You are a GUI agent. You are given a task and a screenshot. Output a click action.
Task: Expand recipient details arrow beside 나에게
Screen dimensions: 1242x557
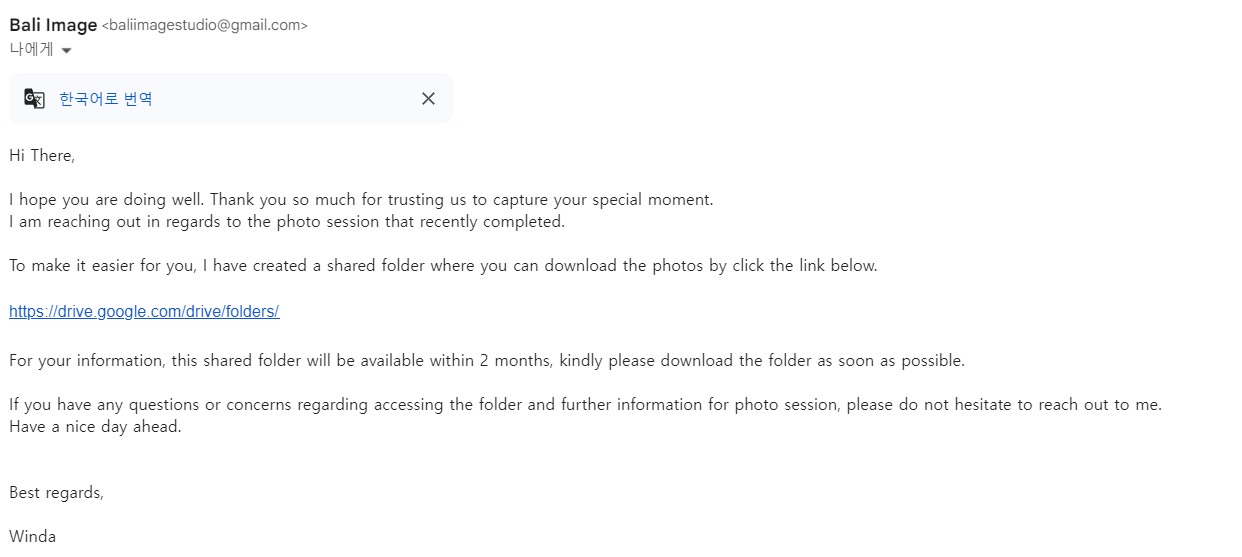[67, 51]
